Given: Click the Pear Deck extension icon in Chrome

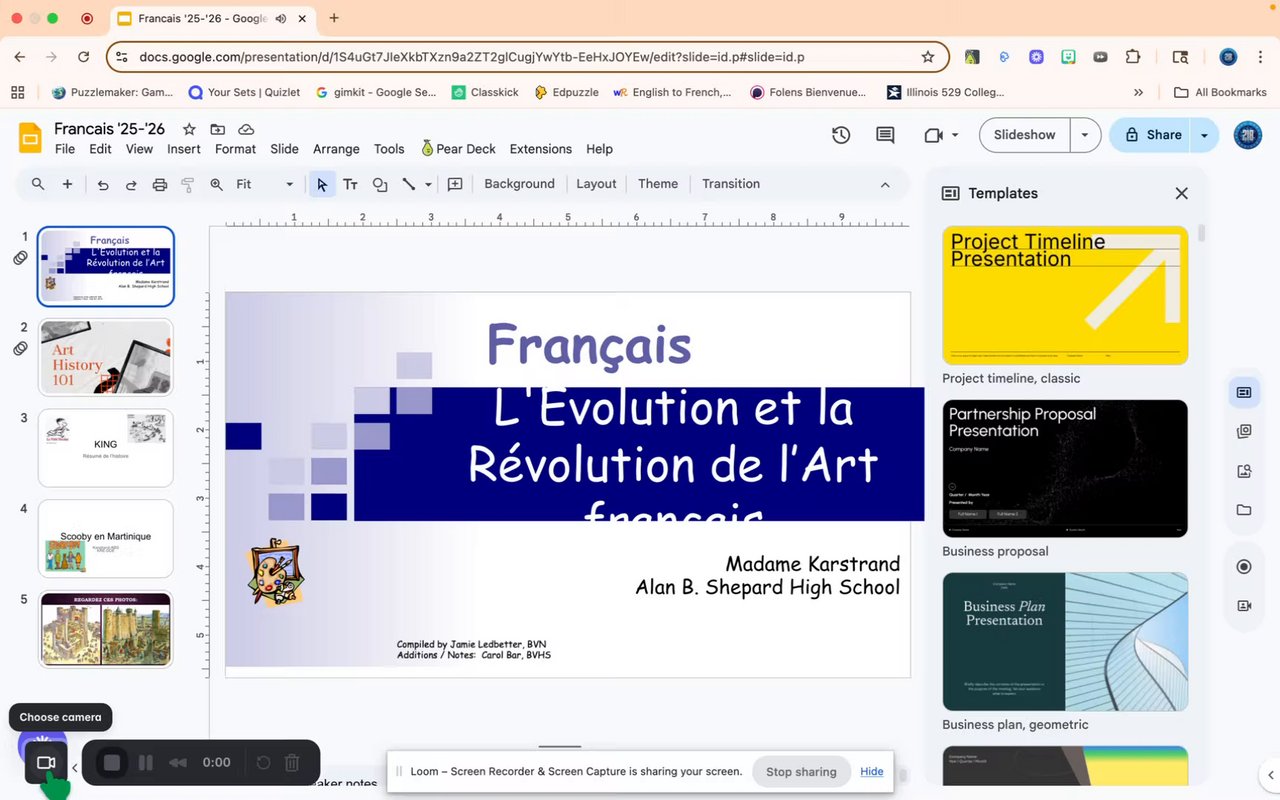Looking at the screenshot, I should coord(972,57).
